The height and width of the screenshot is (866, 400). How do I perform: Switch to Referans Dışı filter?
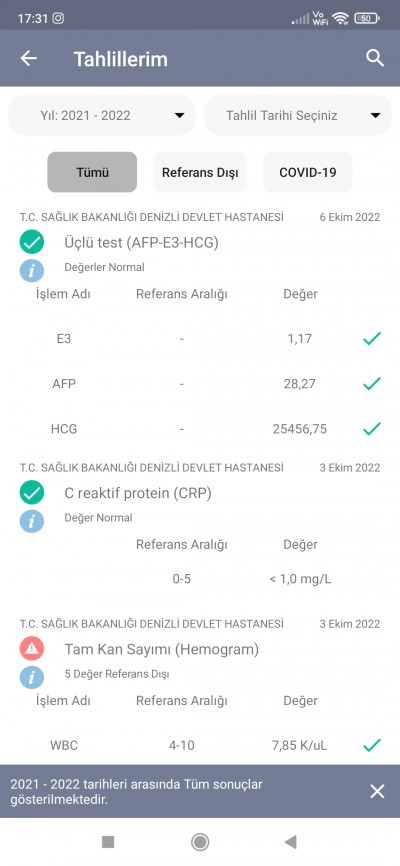[200, 172]
